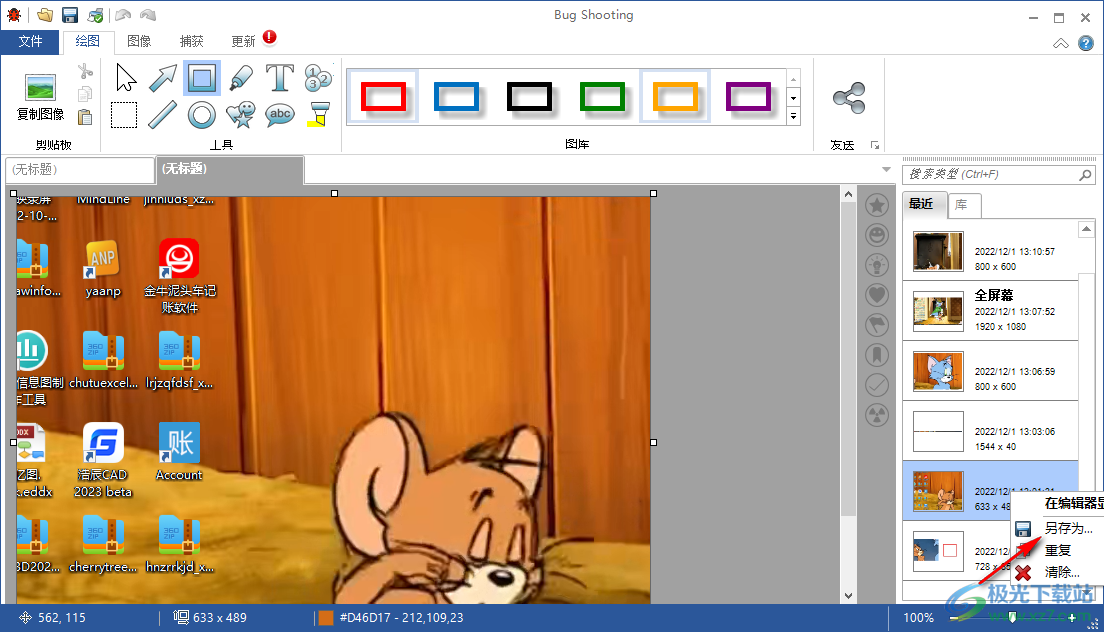
Task: Click the canvas vertical scrollbar down arrow
Action: pos(848,595)
